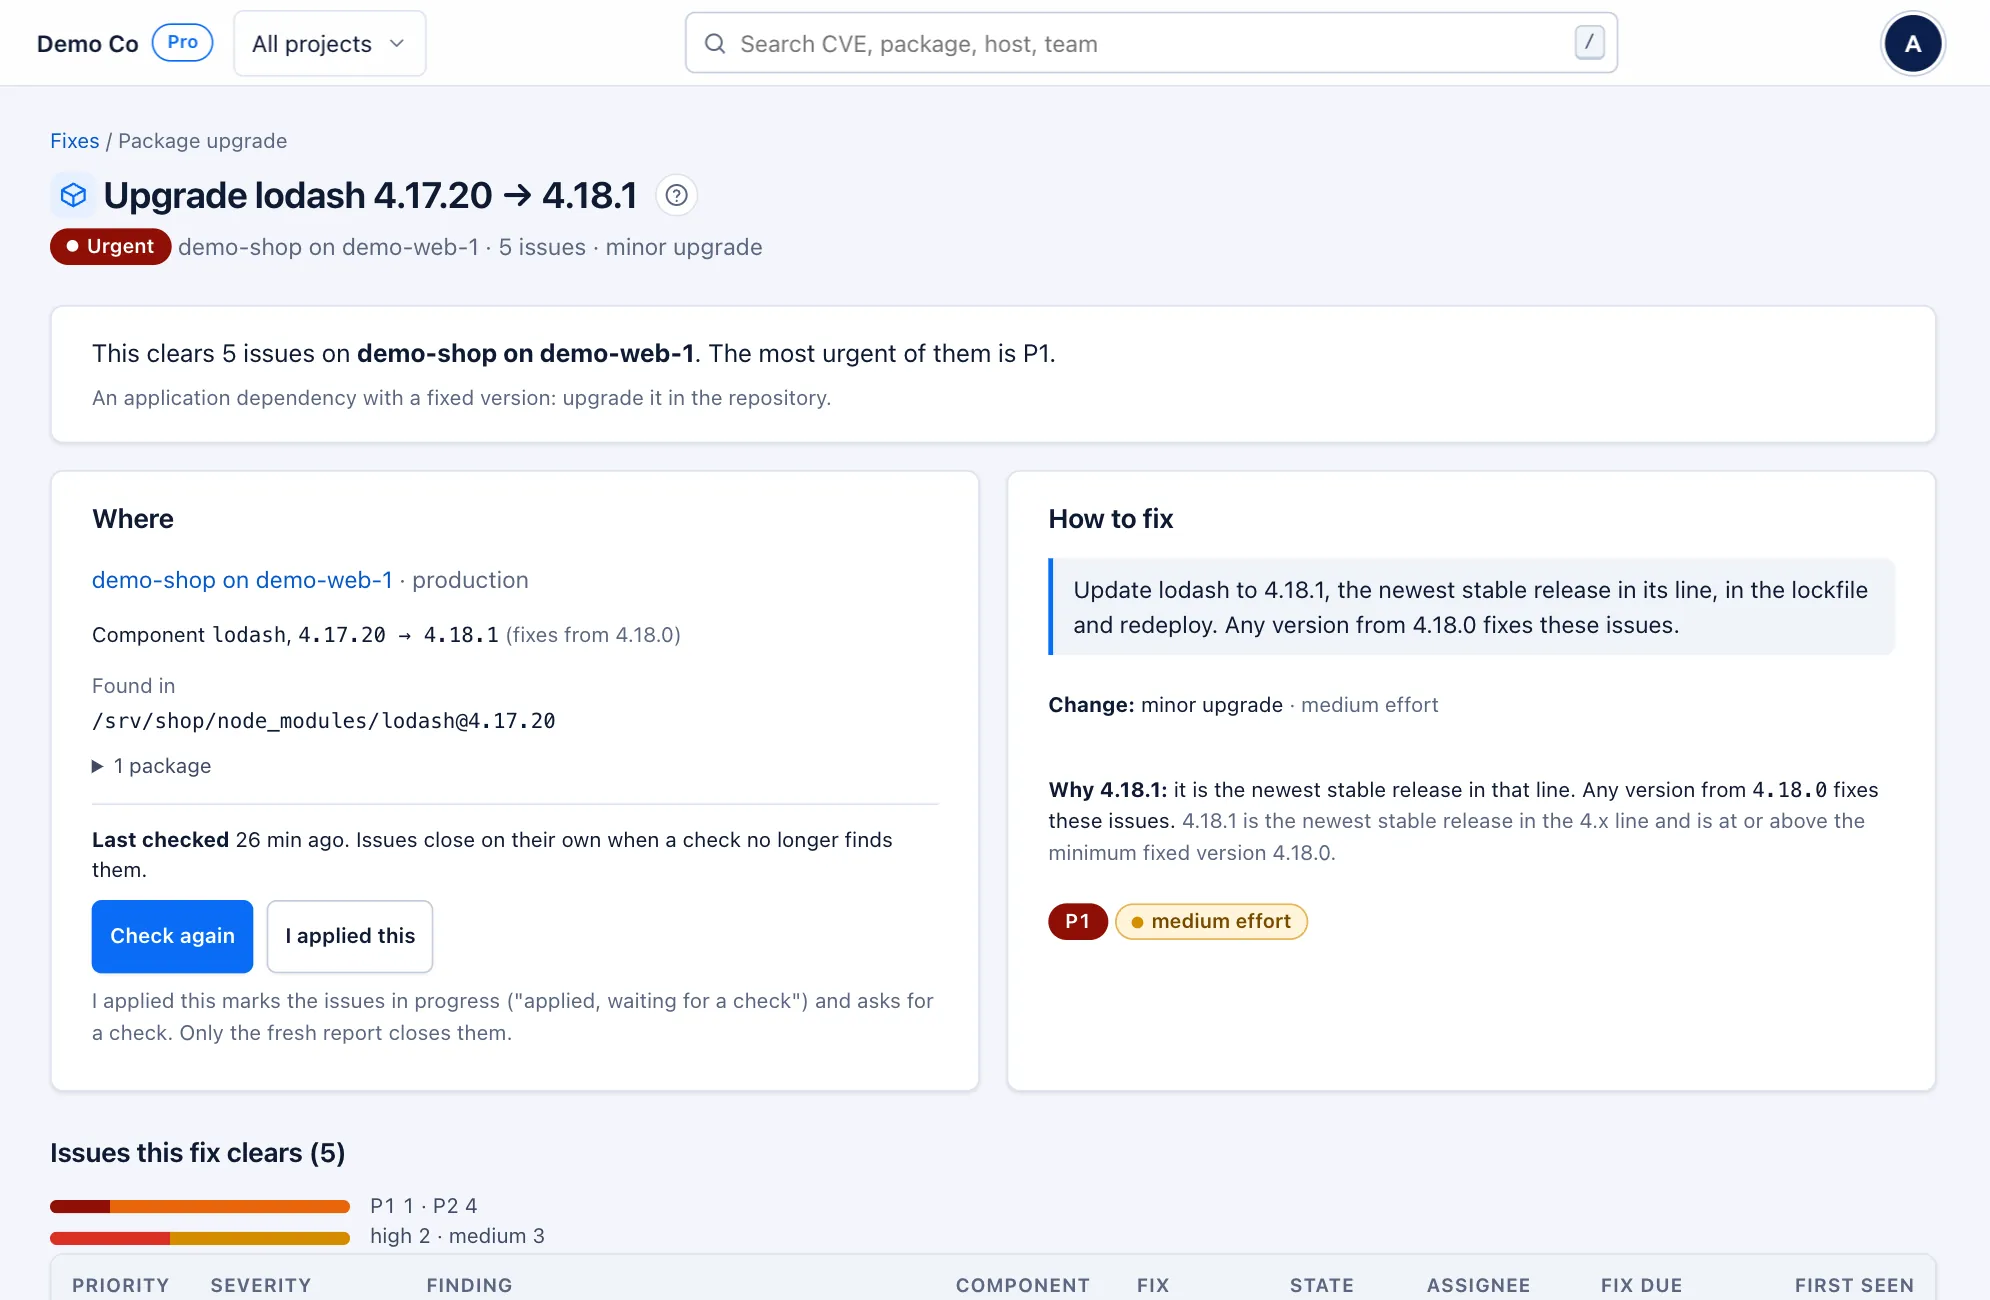Click the package cube icon beside the title
1990x1300 pixels.
click(73, 195)
